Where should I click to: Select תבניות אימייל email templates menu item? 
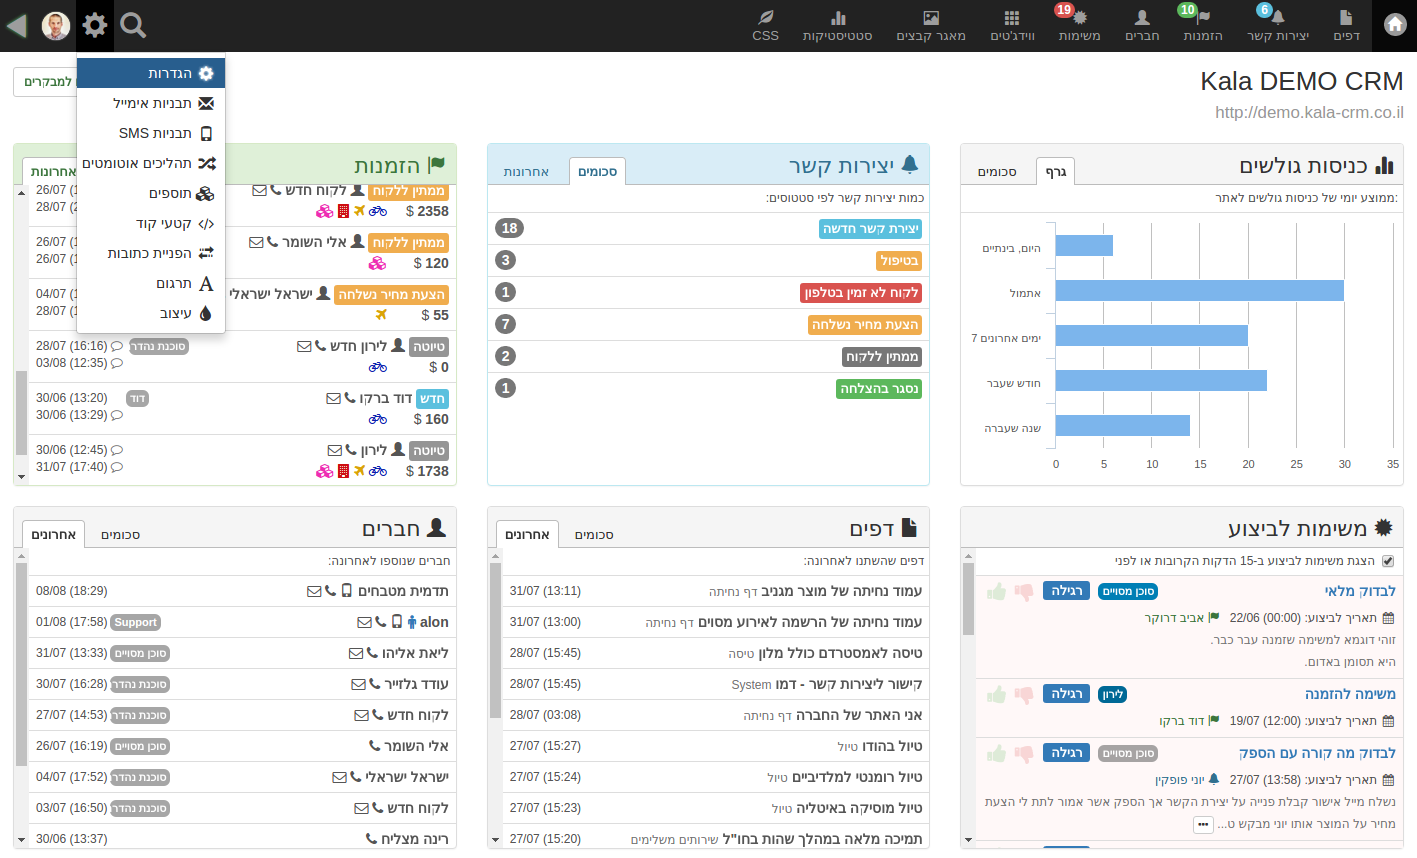click(151, 103)
